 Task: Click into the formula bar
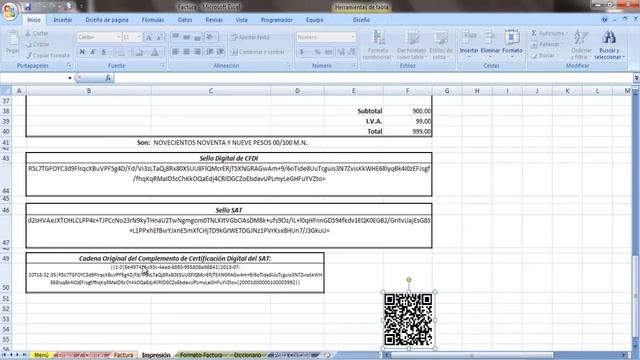[x=373, y=78]
